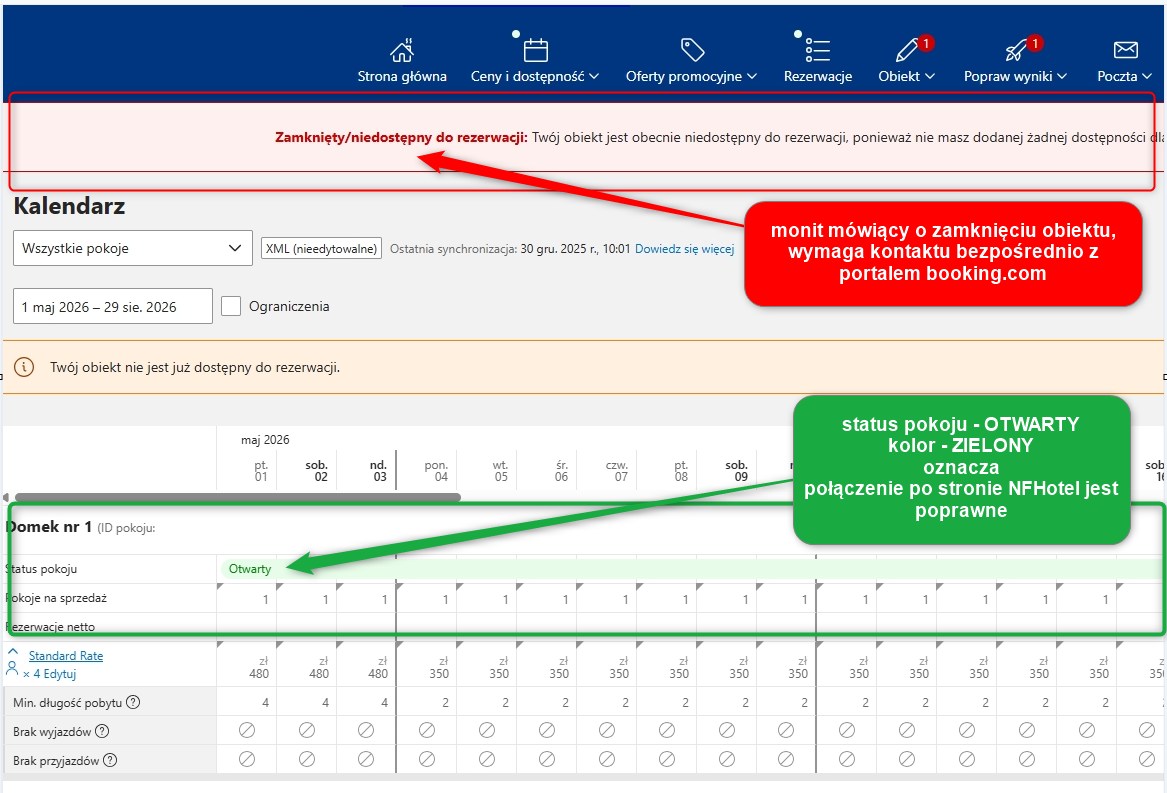Click the list icon above Rezerwacje

[817, 50]
